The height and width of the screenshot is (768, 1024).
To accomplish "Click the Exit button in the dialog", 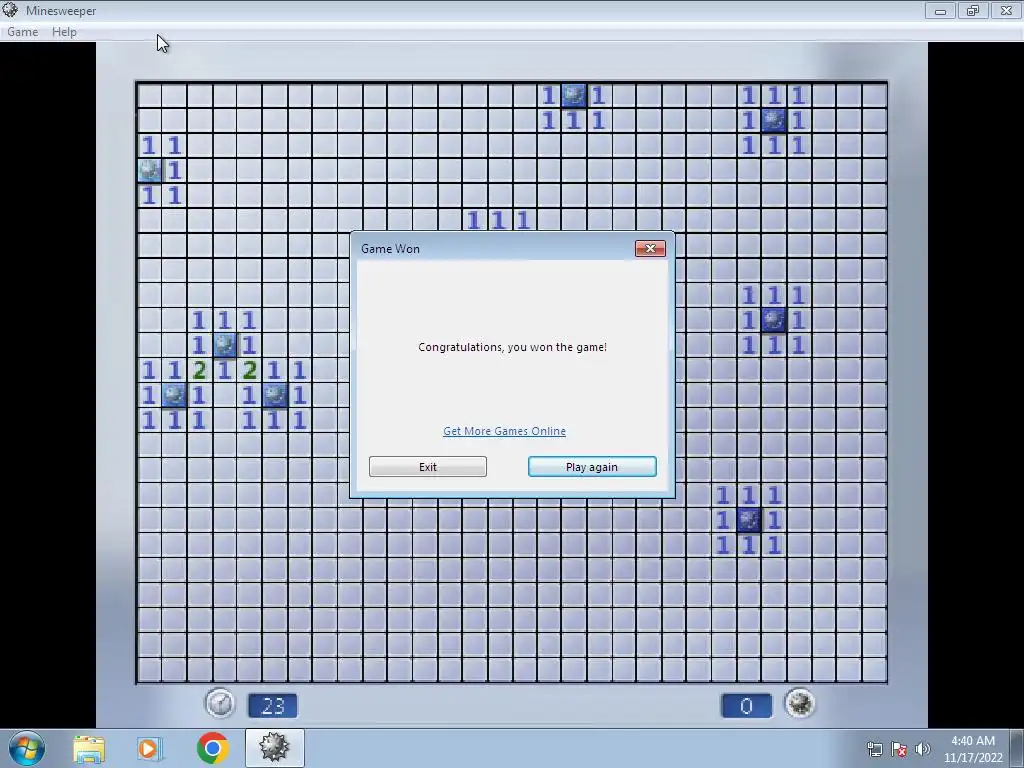I will (428, 467).
